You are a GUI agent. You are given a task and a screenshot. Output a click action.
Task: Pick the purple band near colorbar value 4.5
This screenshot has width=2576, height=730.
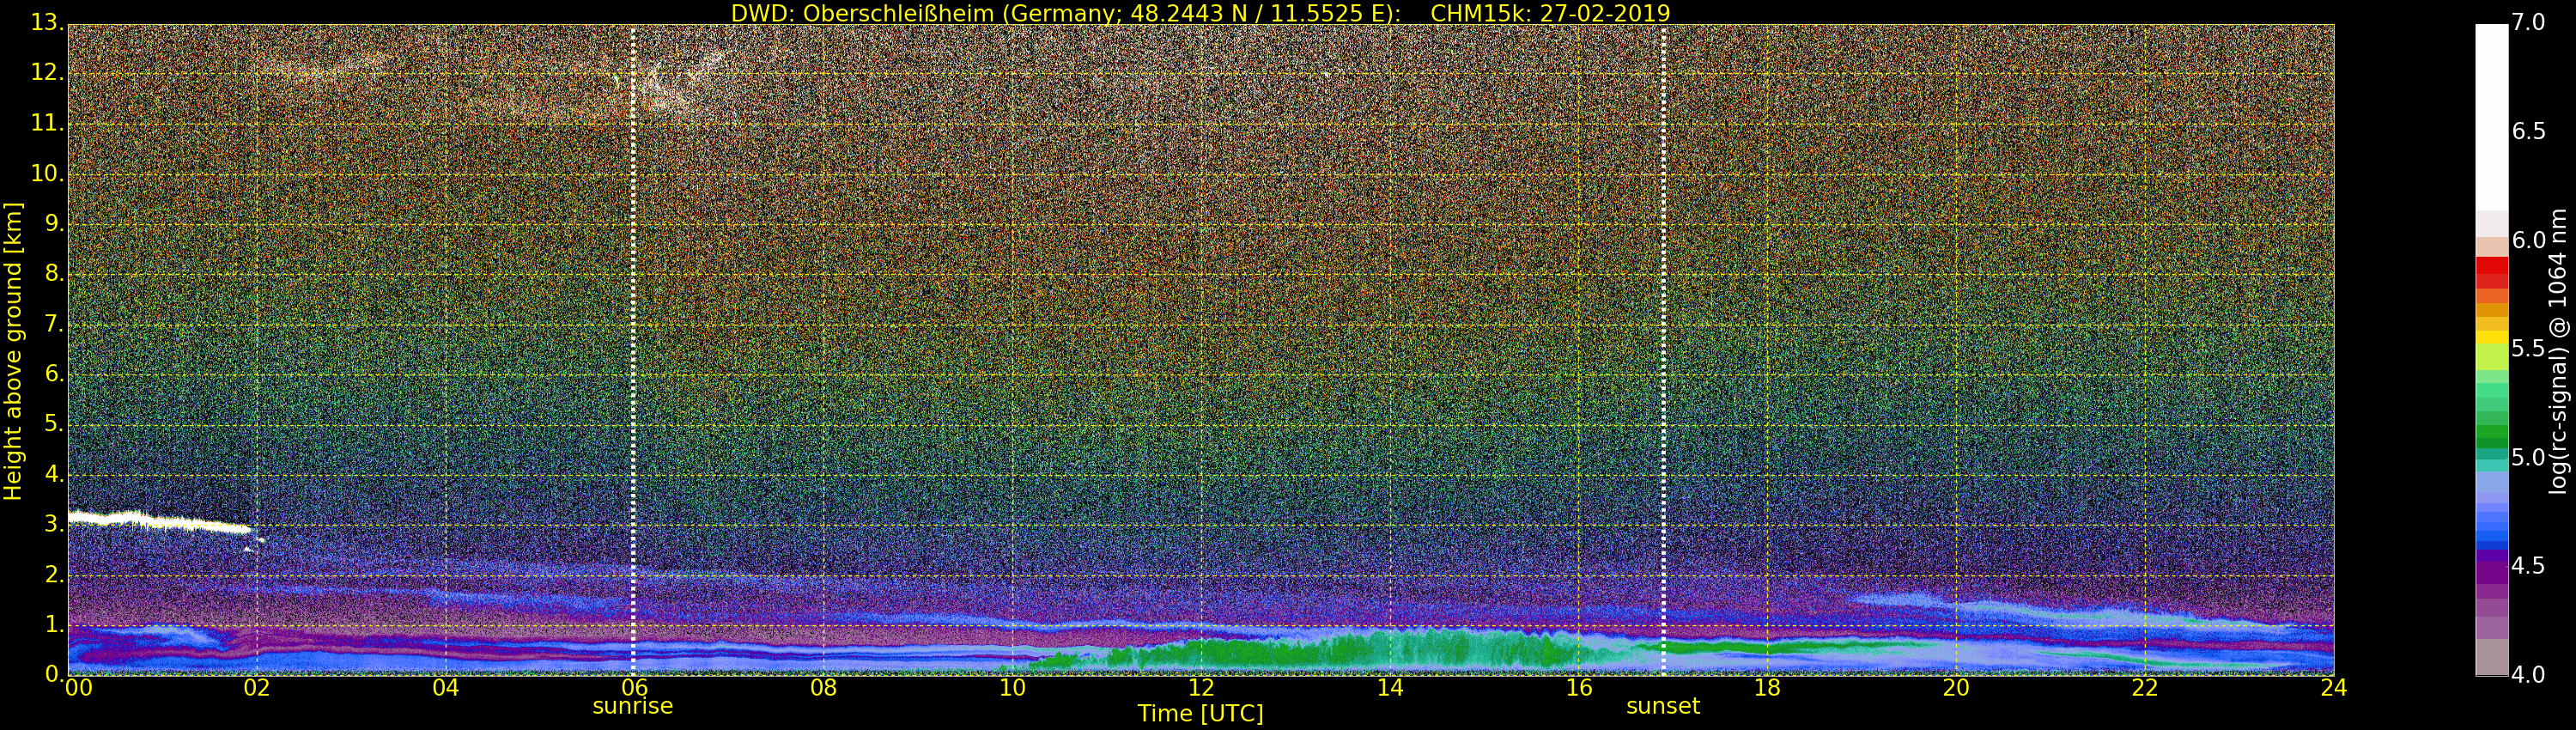(x=2491, y=565)
